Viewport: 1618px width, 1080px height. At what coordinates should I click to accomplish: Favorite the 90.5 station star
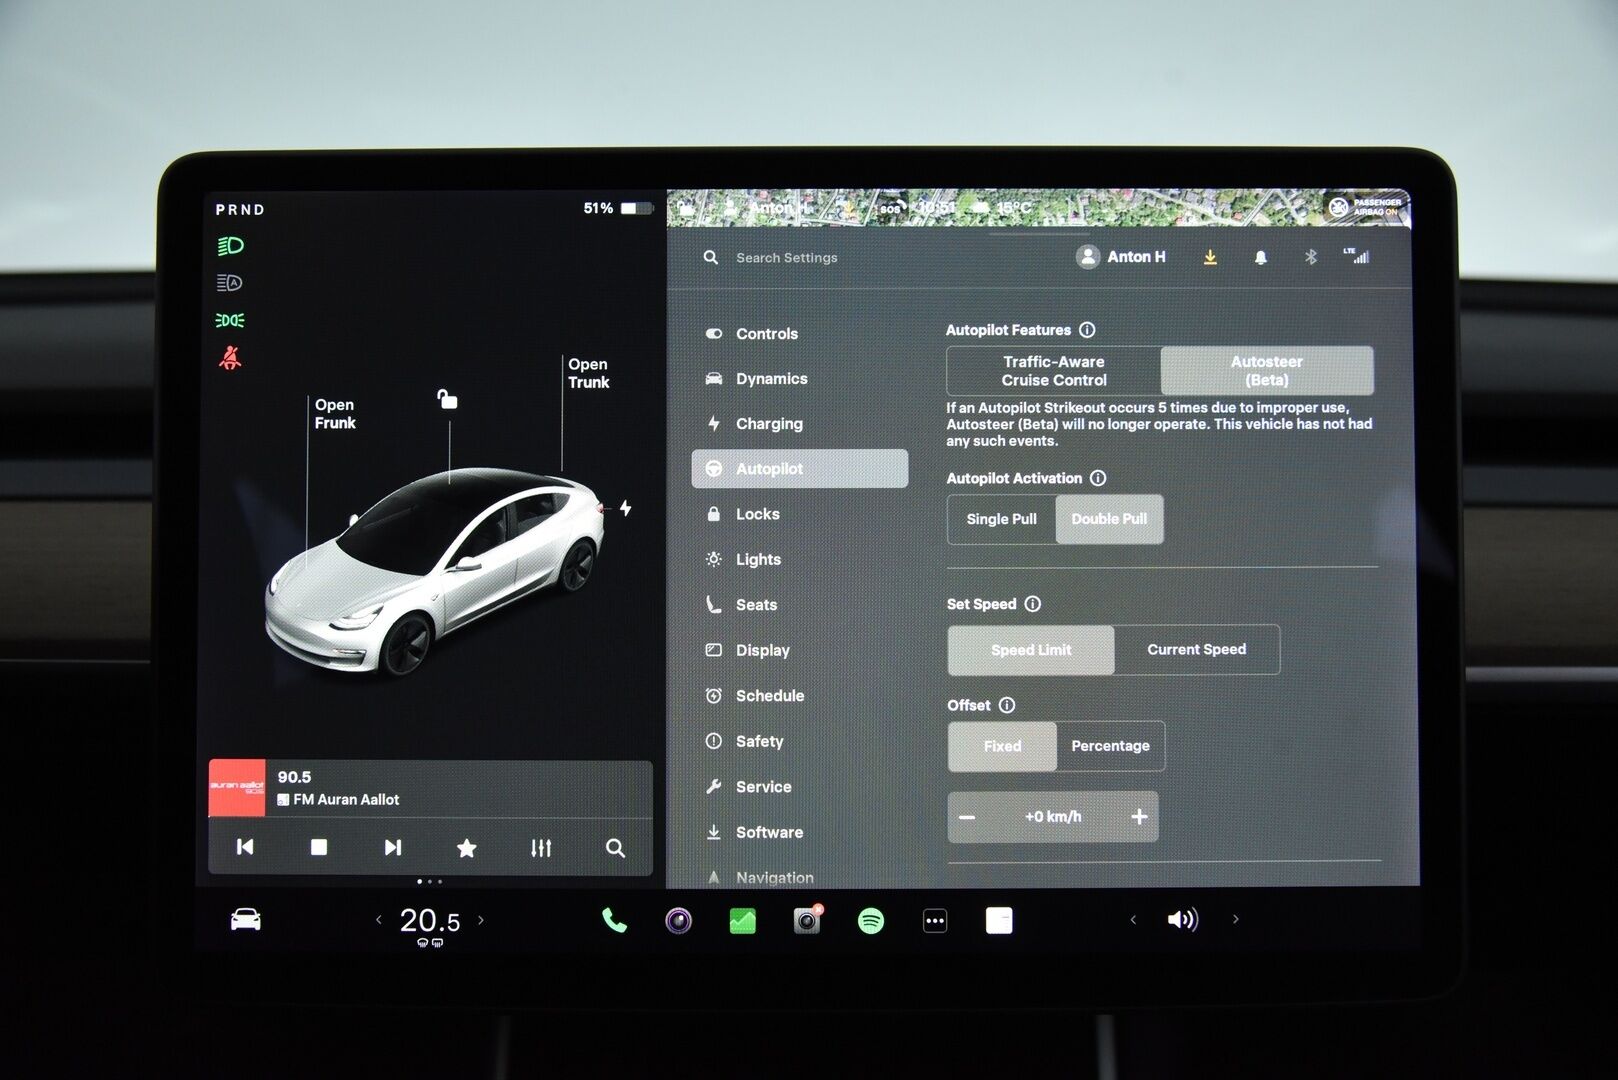tap(466, 848)
